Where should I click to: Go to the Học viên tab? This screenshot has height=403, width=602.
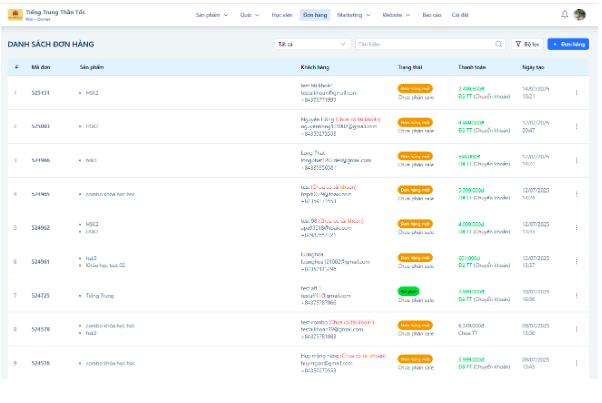282,15
